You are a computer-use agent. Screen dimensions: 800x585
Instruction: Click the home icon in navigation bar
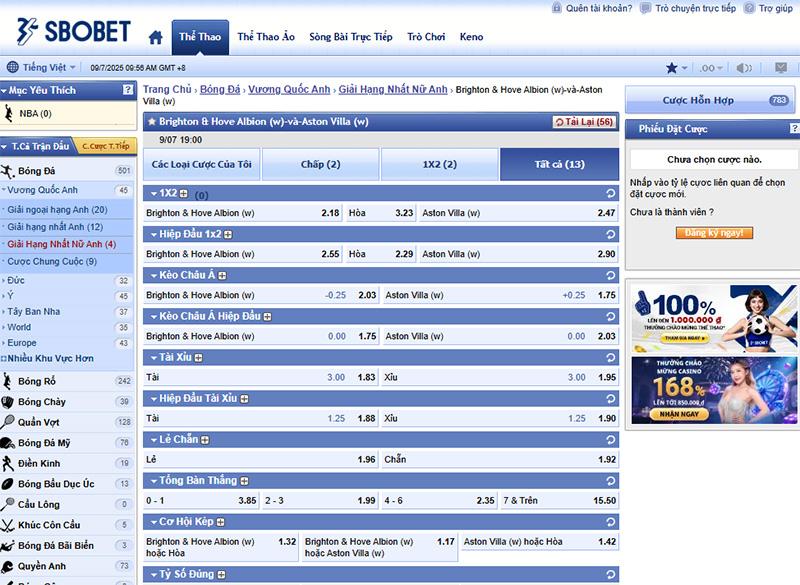pos(155,38)
